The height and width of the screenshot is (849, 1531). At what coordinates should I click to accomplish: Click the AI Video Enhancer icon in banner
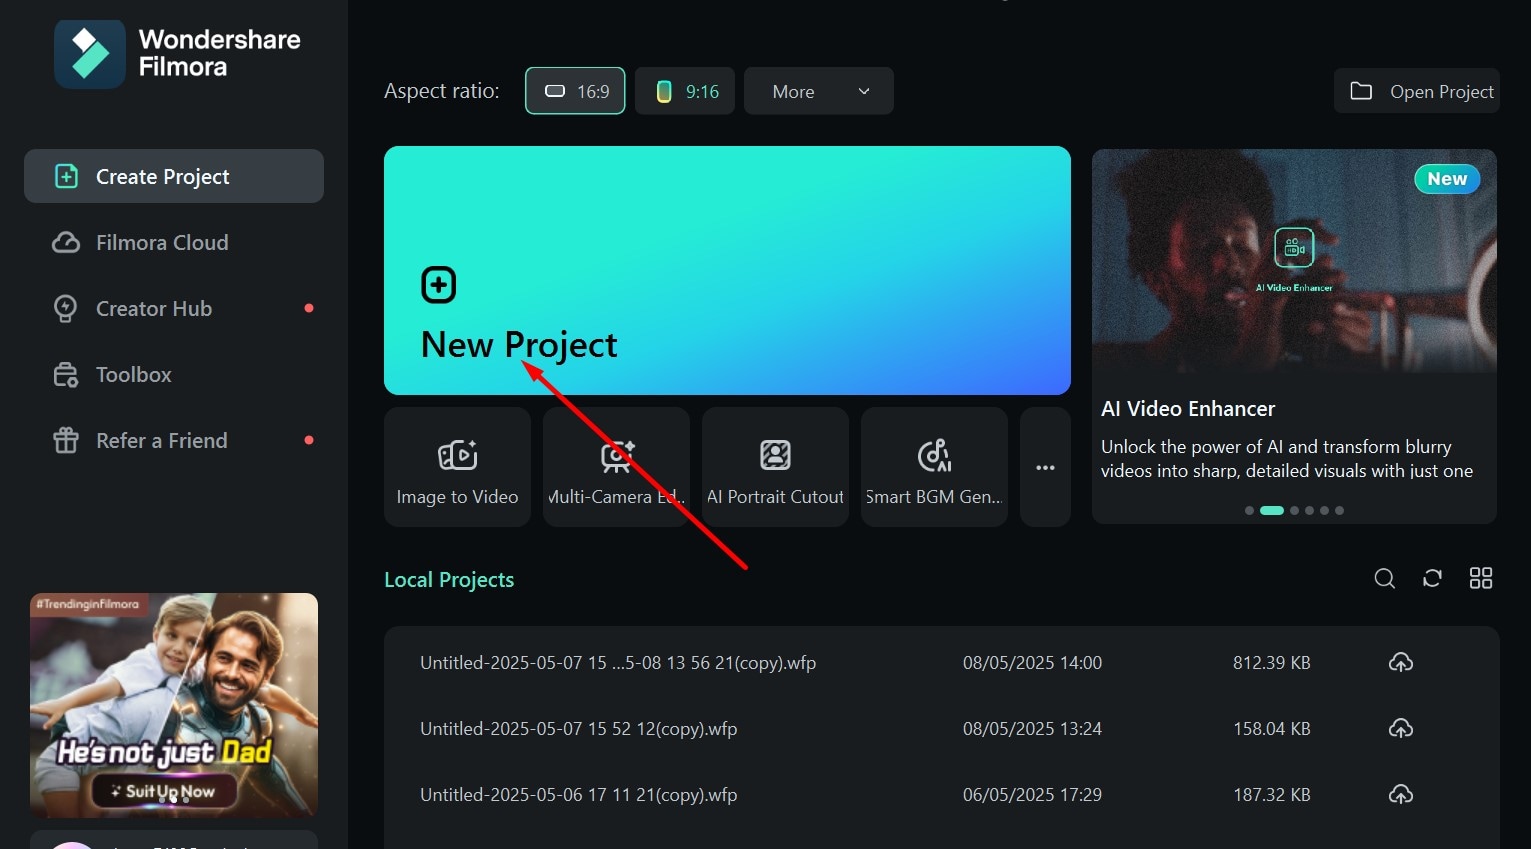pyautogui.click(x=1294, y=247)
